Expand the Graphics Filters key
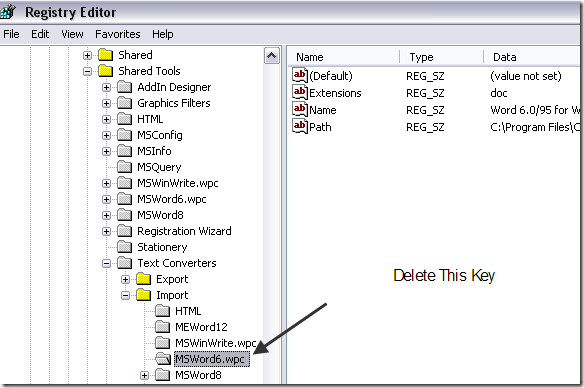 (107, 103)
